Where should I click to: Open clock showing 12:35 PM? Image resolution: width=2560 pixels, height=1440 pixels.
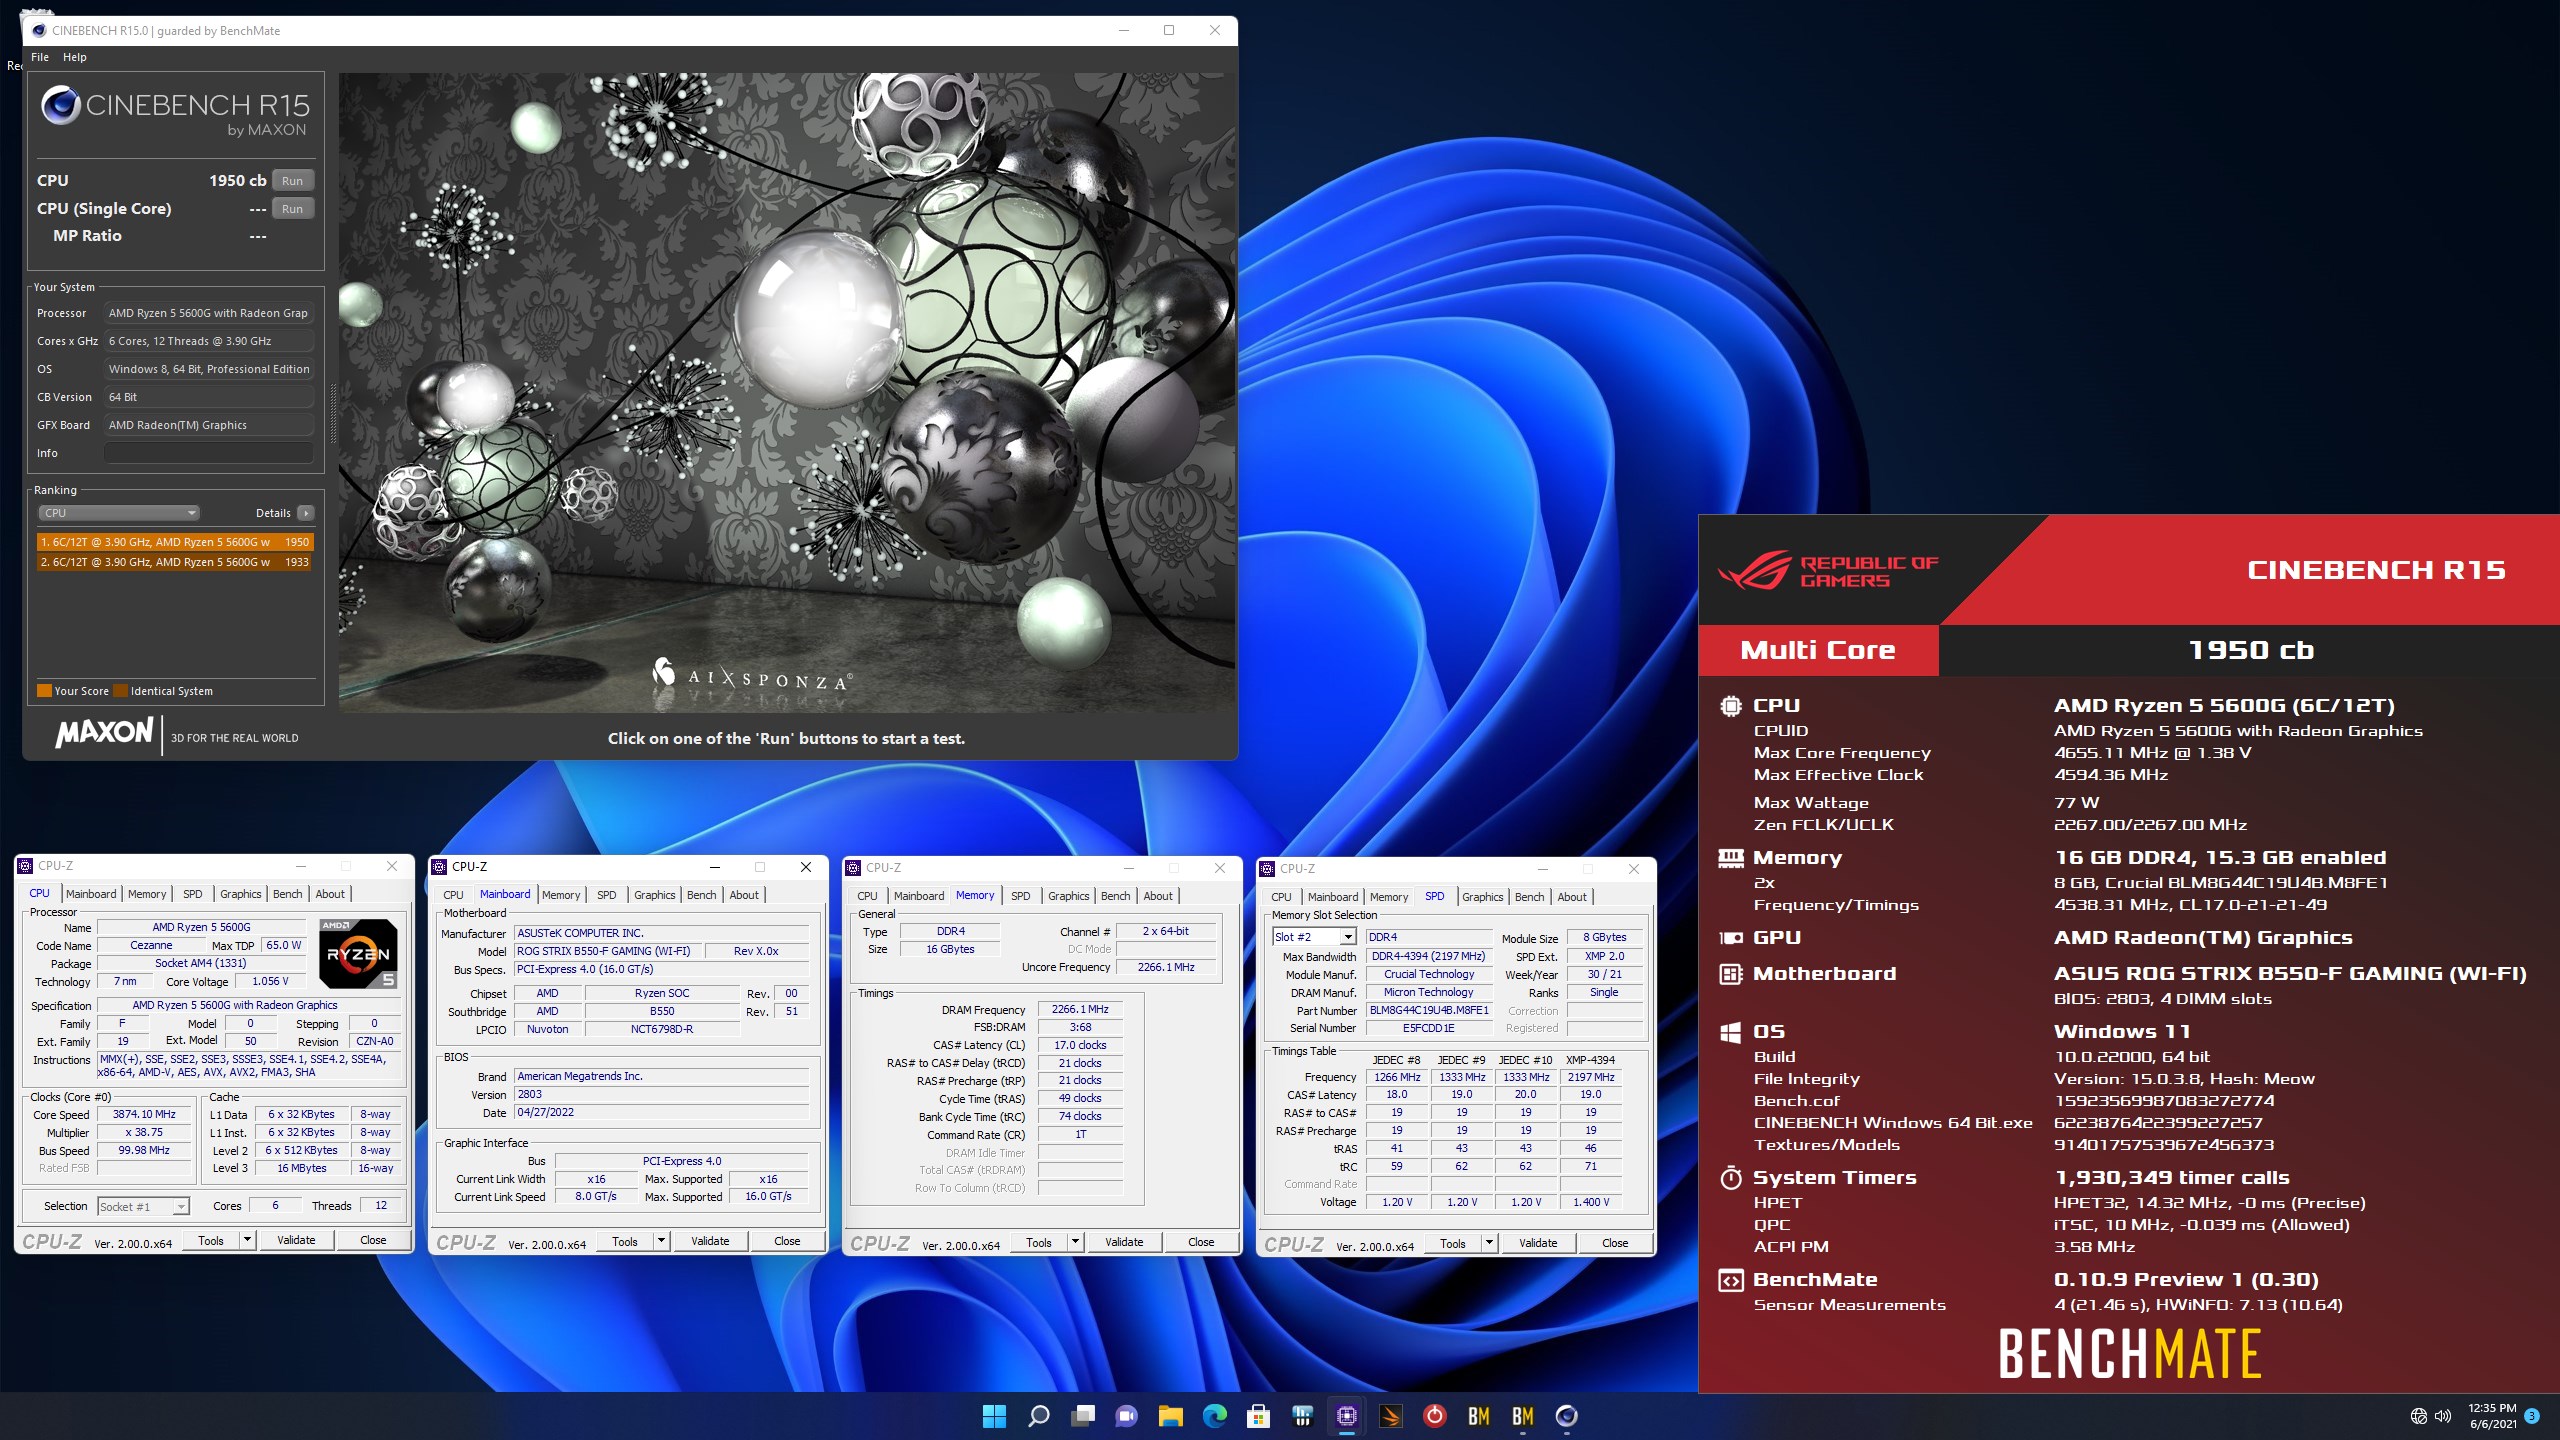coord(2492,1416)
